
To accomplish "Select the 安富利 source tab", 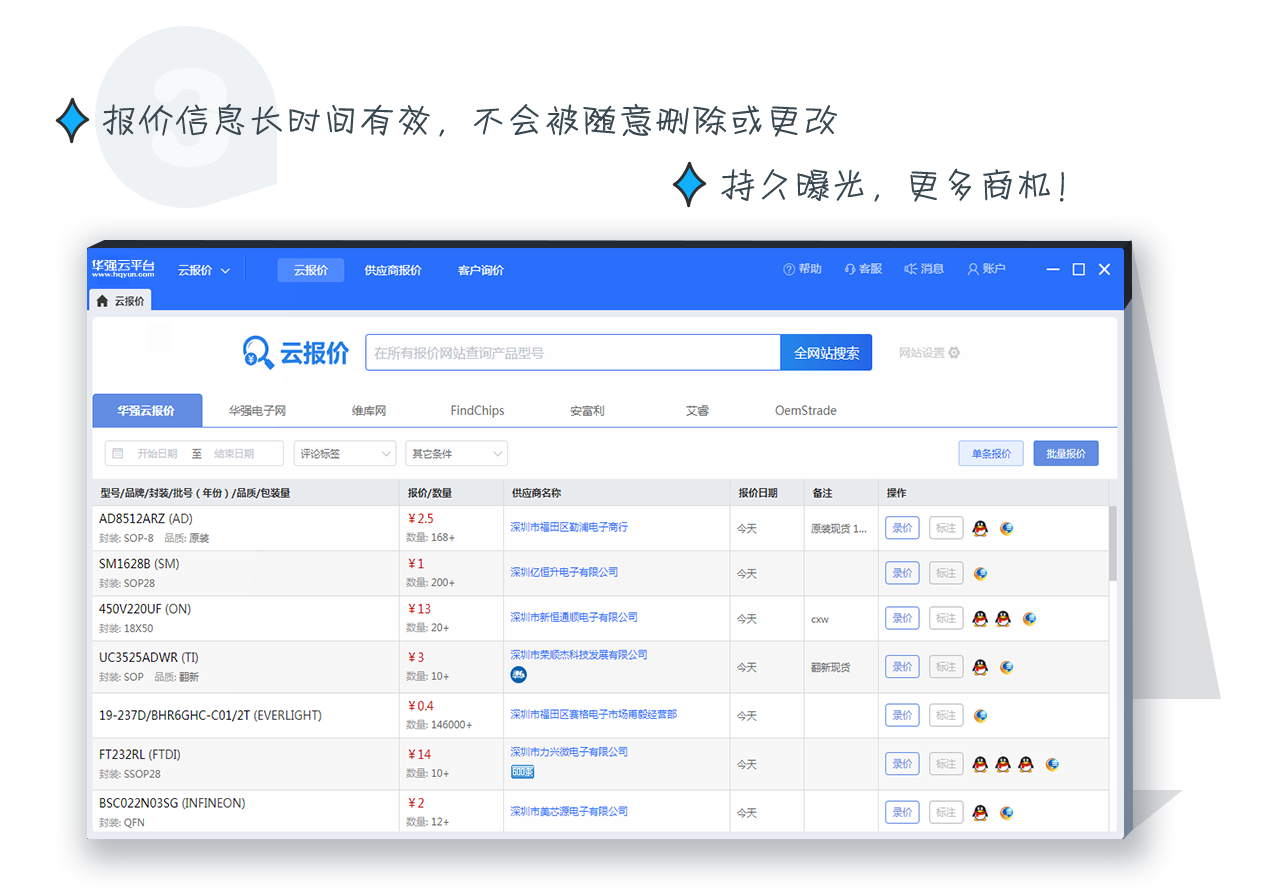I will tap(587, 411).
